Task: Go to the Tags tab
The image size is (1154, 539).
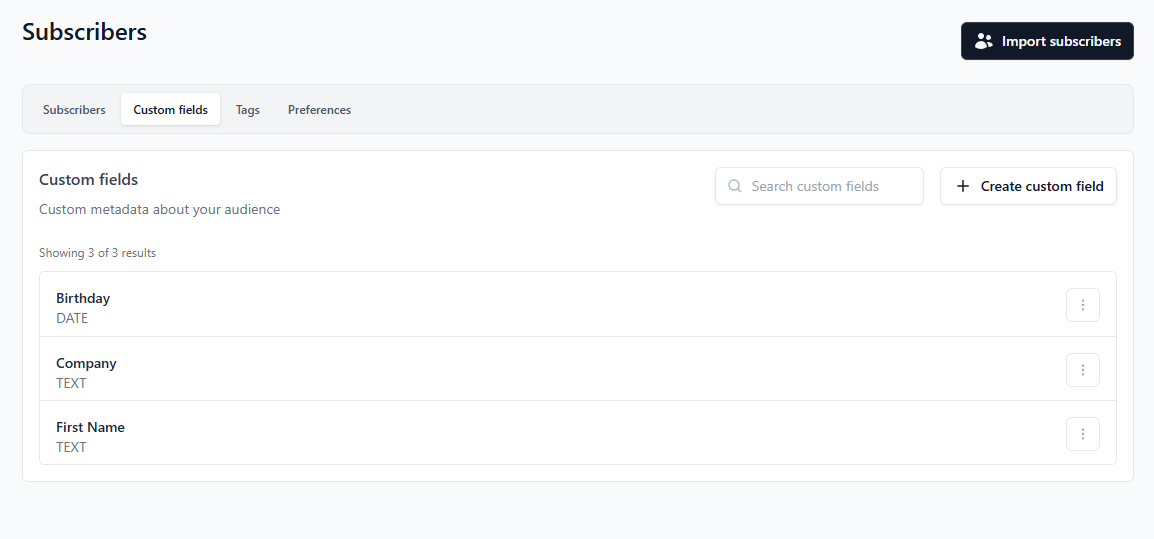Action: tap(247, 110)
